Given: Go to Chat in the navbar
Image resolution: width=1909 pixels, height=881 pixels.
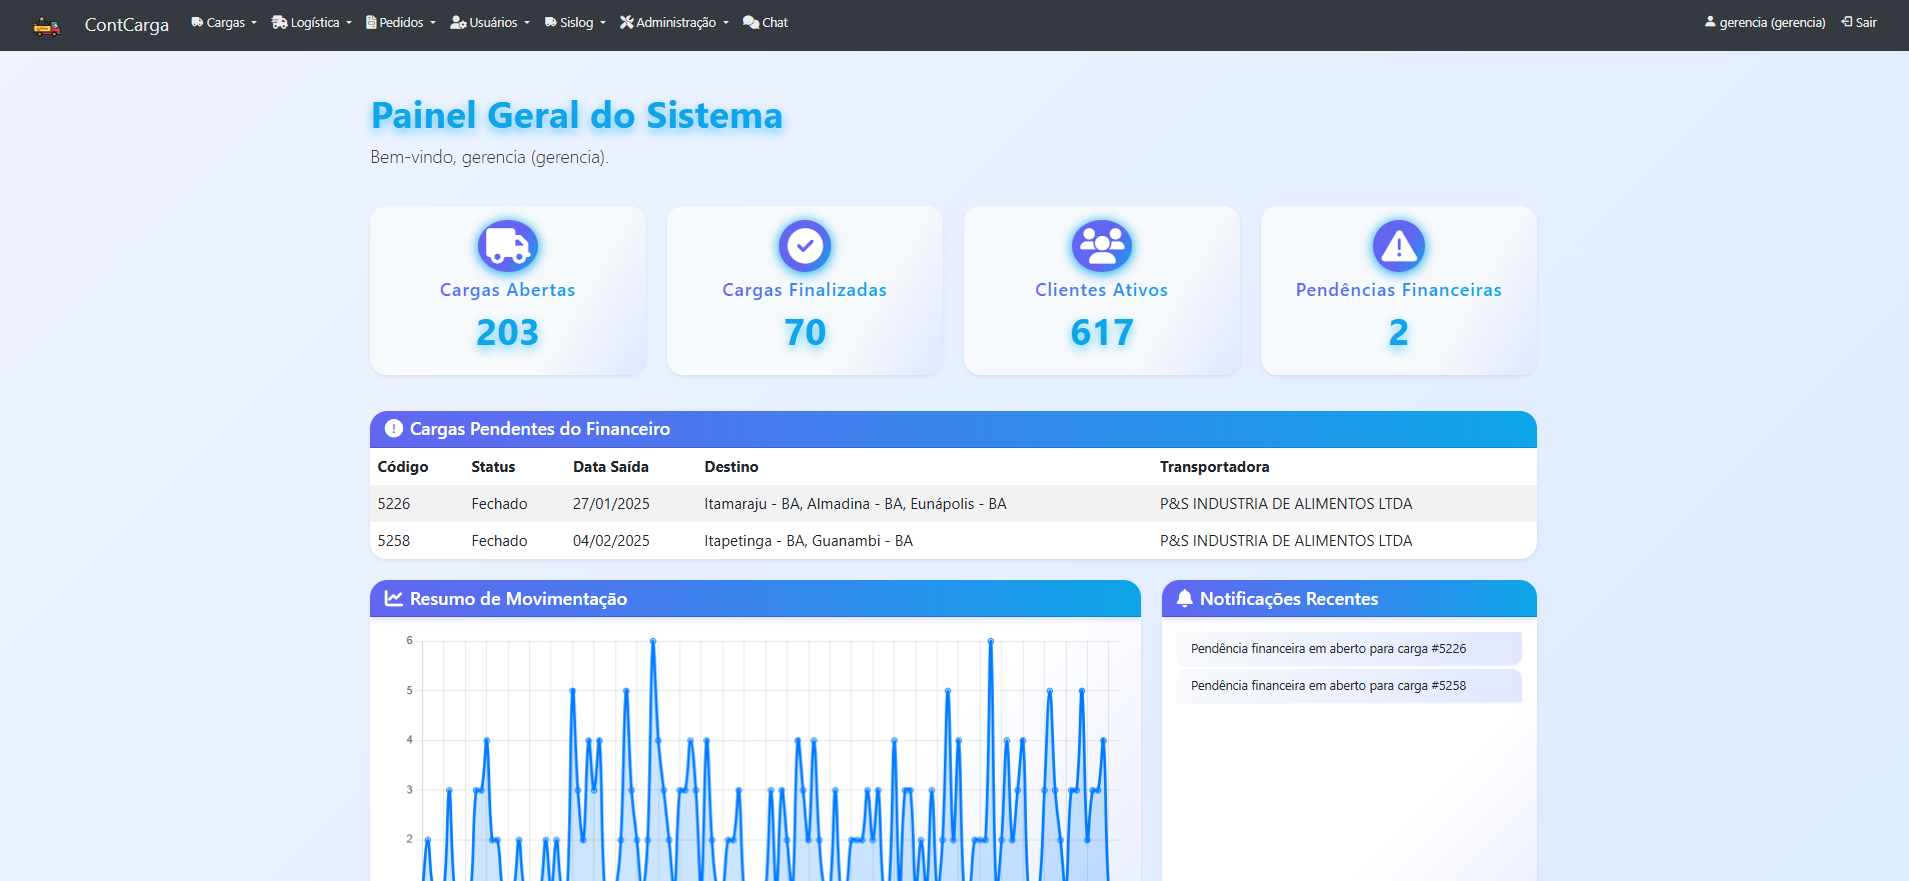Looking at the screenshot, I should tap(766, 23).
